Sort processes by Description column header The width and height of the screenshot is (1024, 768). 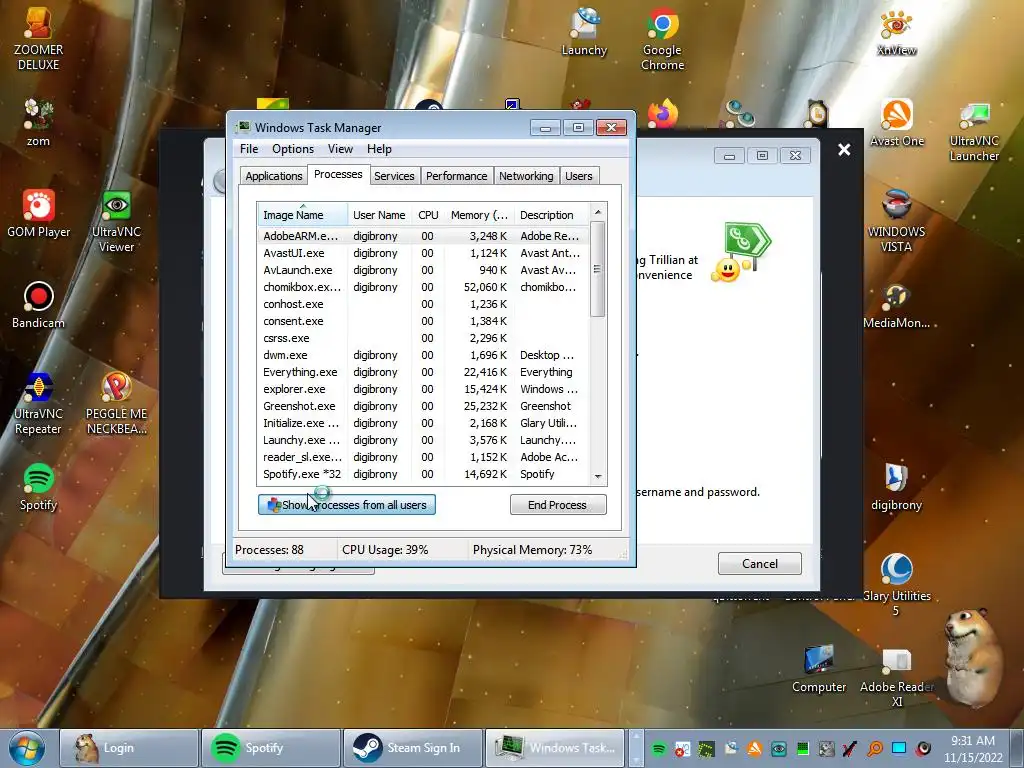click(551, 215)
